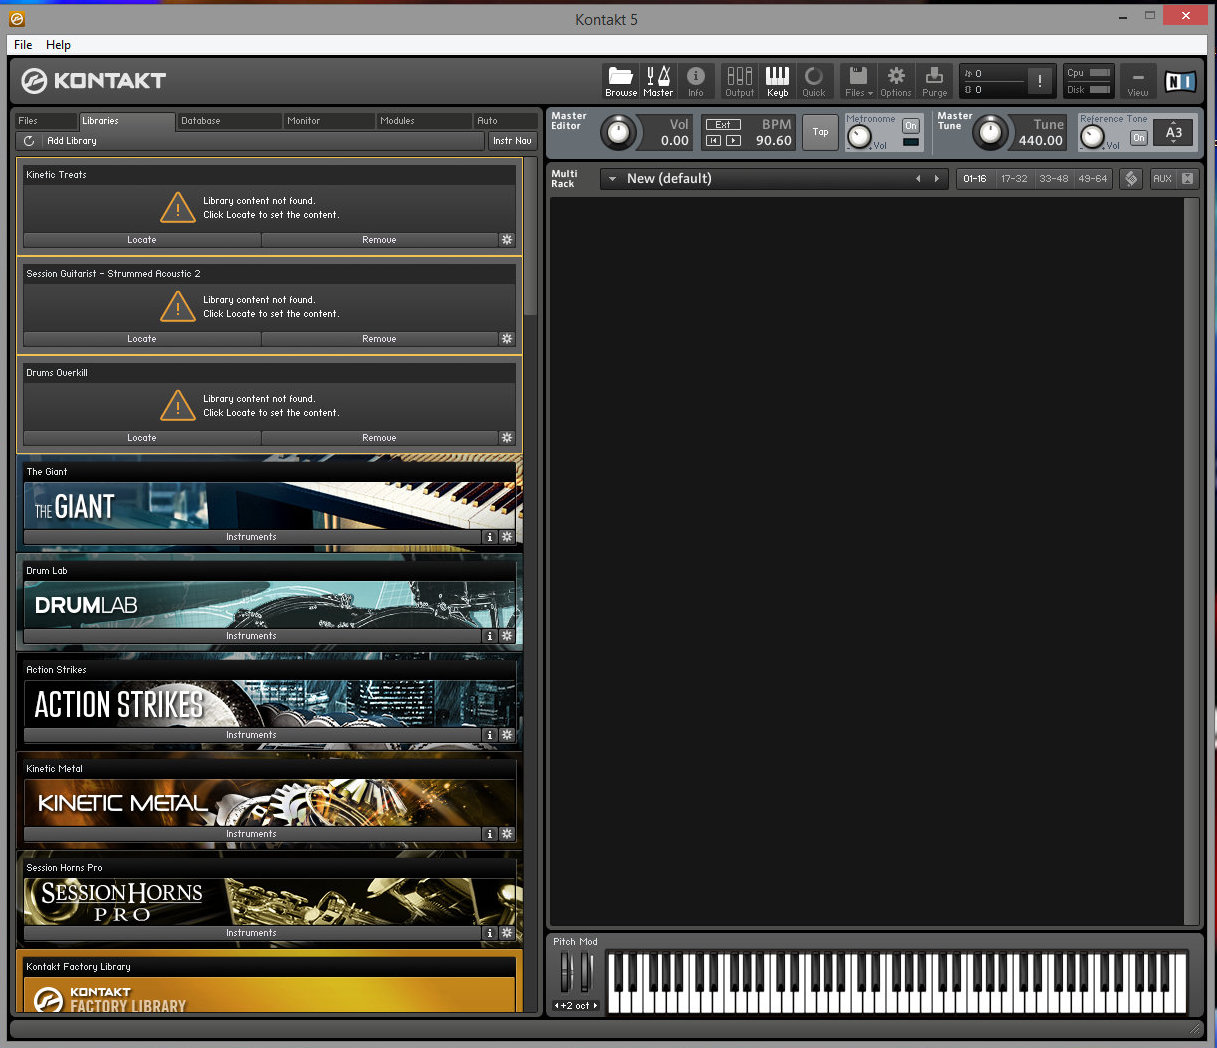Refresh the libraries list
This screenshot has height=1048, width=1217.
29,141
